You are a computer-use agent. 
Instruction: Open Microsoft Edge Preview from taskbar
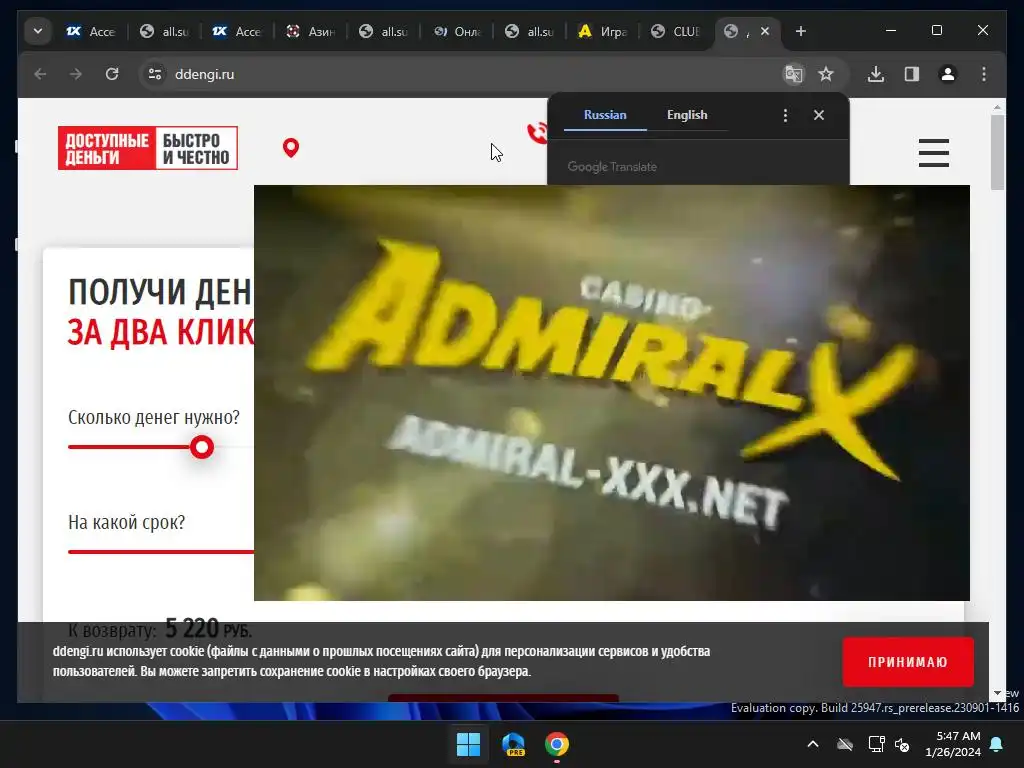click(x=513, y=744)
